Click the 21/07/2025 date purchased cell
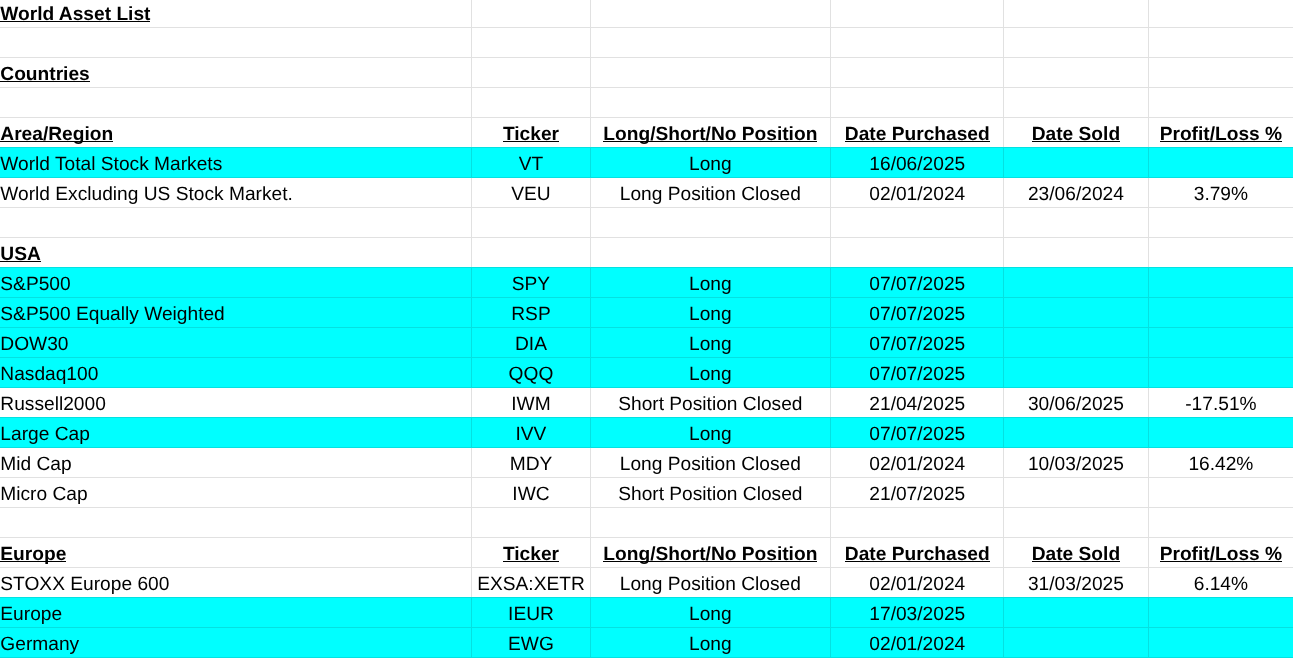 coord(916,494)
